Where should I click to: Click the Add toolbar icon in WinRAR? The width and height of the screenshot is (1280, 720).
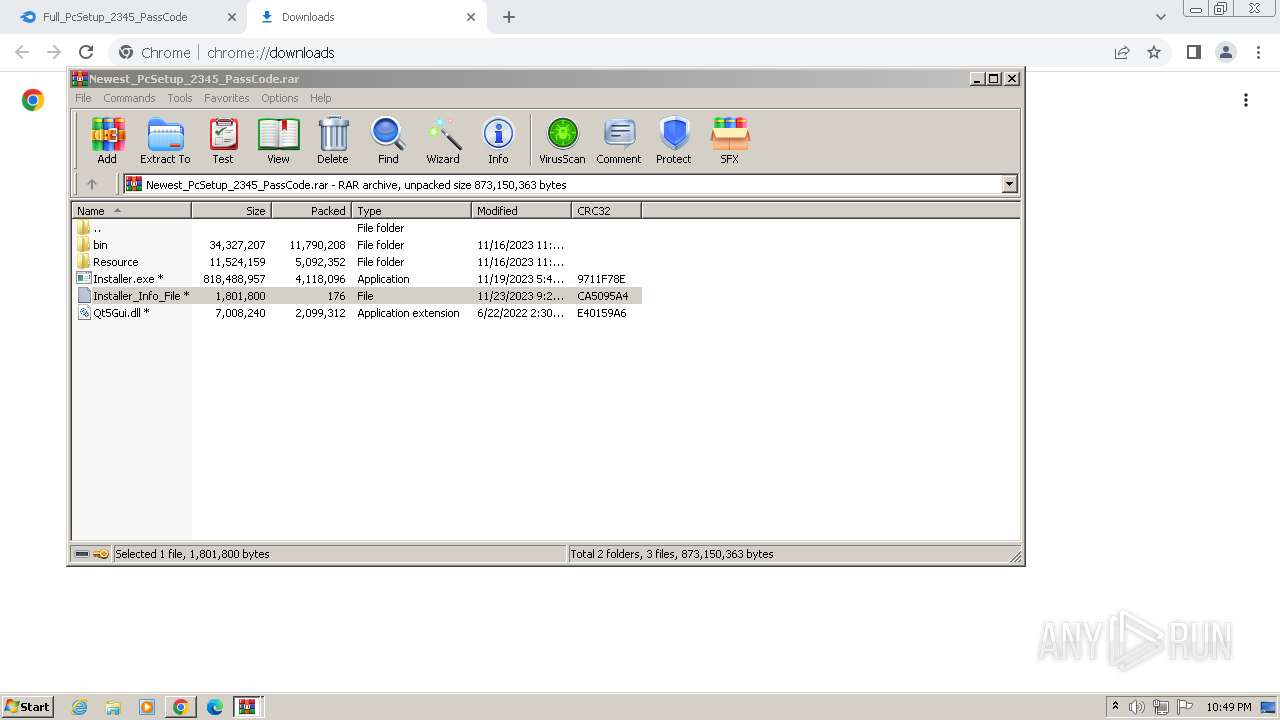coord(107,140)
